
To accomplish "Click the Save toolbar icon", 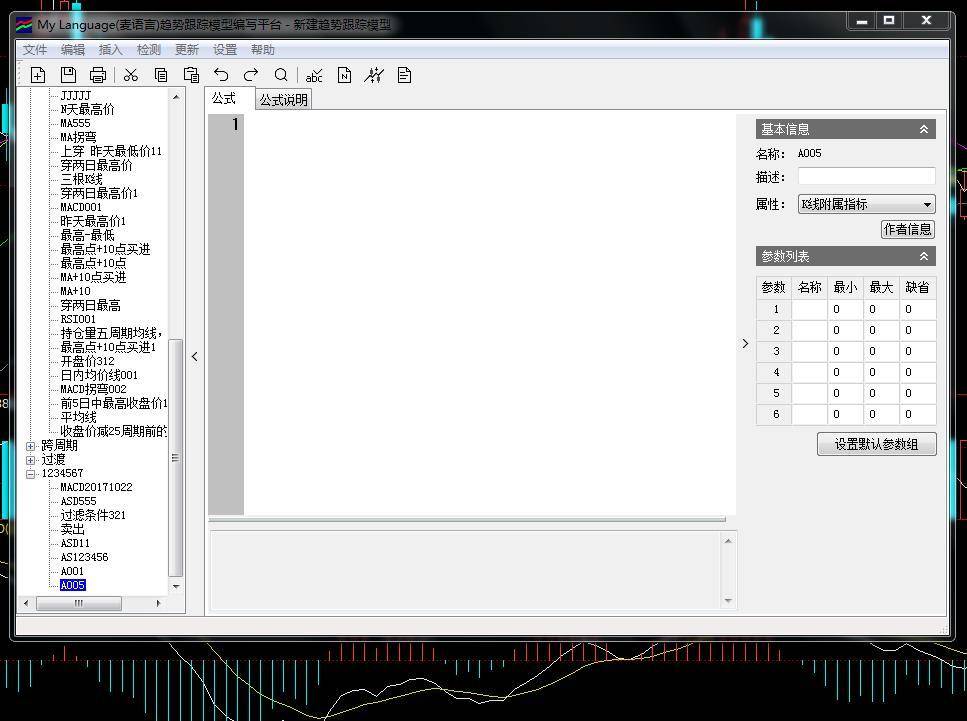I will (68, 75).
